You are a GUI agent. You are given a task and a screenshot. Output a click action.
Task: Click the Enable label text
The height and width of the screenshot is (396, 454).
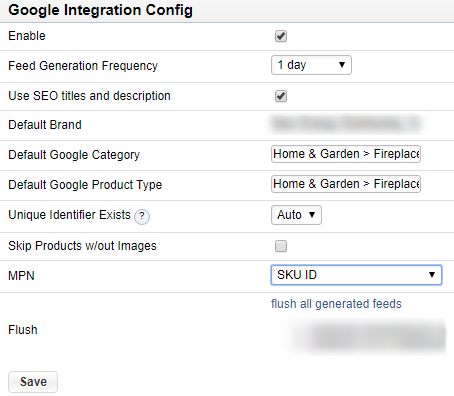pyautogui.click(x=27, y=36)
